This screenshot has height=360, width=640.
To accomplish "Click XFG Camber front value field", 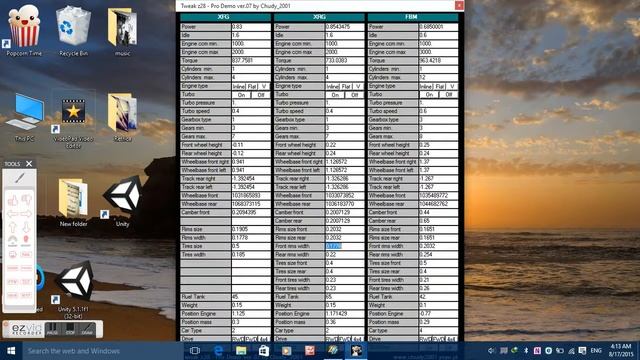I will pos(251,212).
